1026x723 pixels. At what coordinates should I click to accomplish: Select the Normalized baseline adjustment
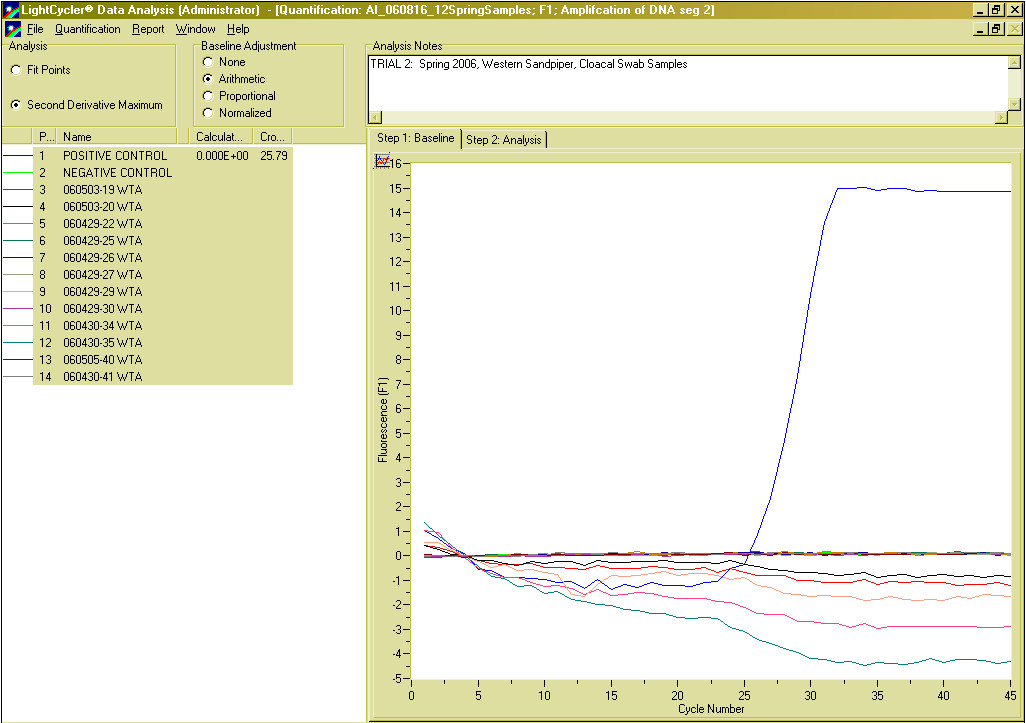pyautogui.click(x=208, y=113)
